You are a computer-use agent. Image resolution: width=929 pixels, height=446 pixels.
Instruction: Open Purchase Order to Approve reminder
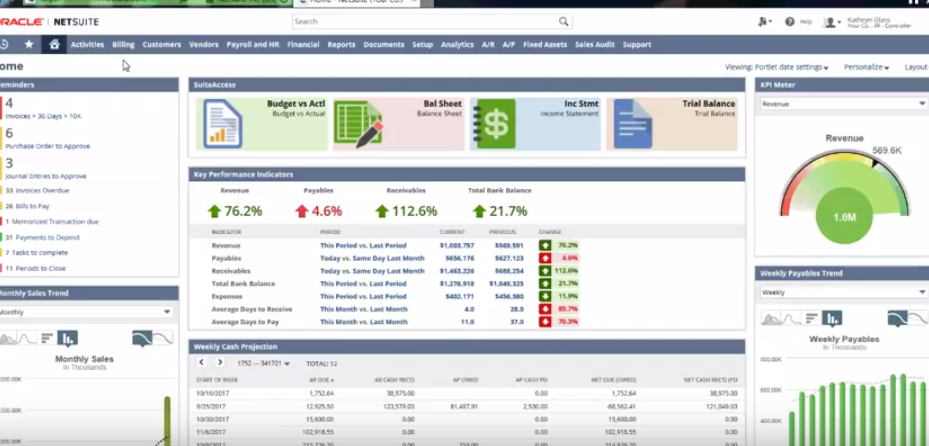(x=47, y=146)
